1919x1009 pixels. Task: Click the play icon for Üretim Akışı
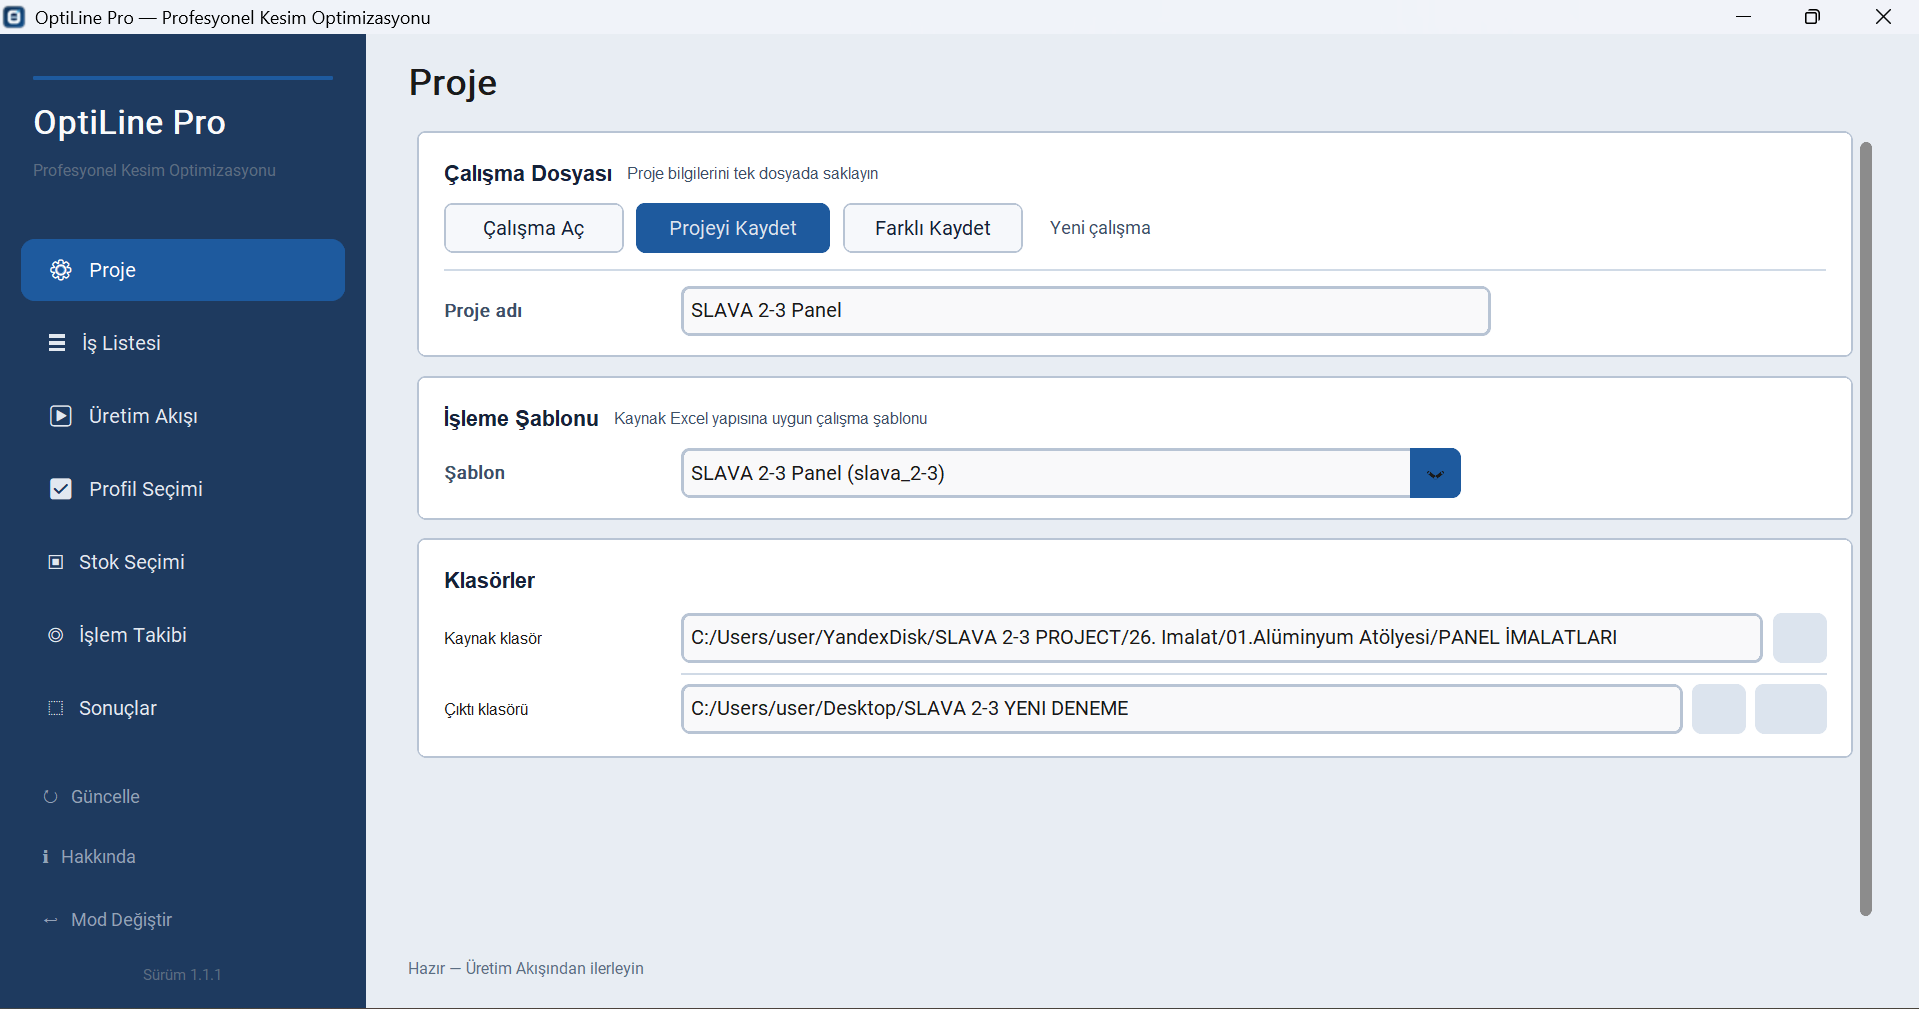click(61, 416)
